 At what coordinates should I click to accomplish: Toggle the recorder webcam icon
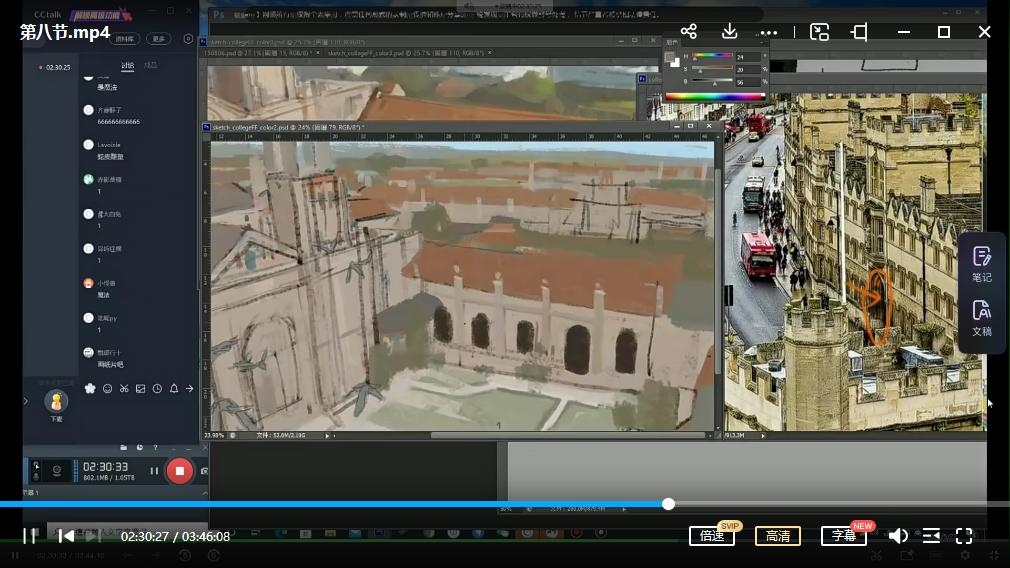pos(57,471)
